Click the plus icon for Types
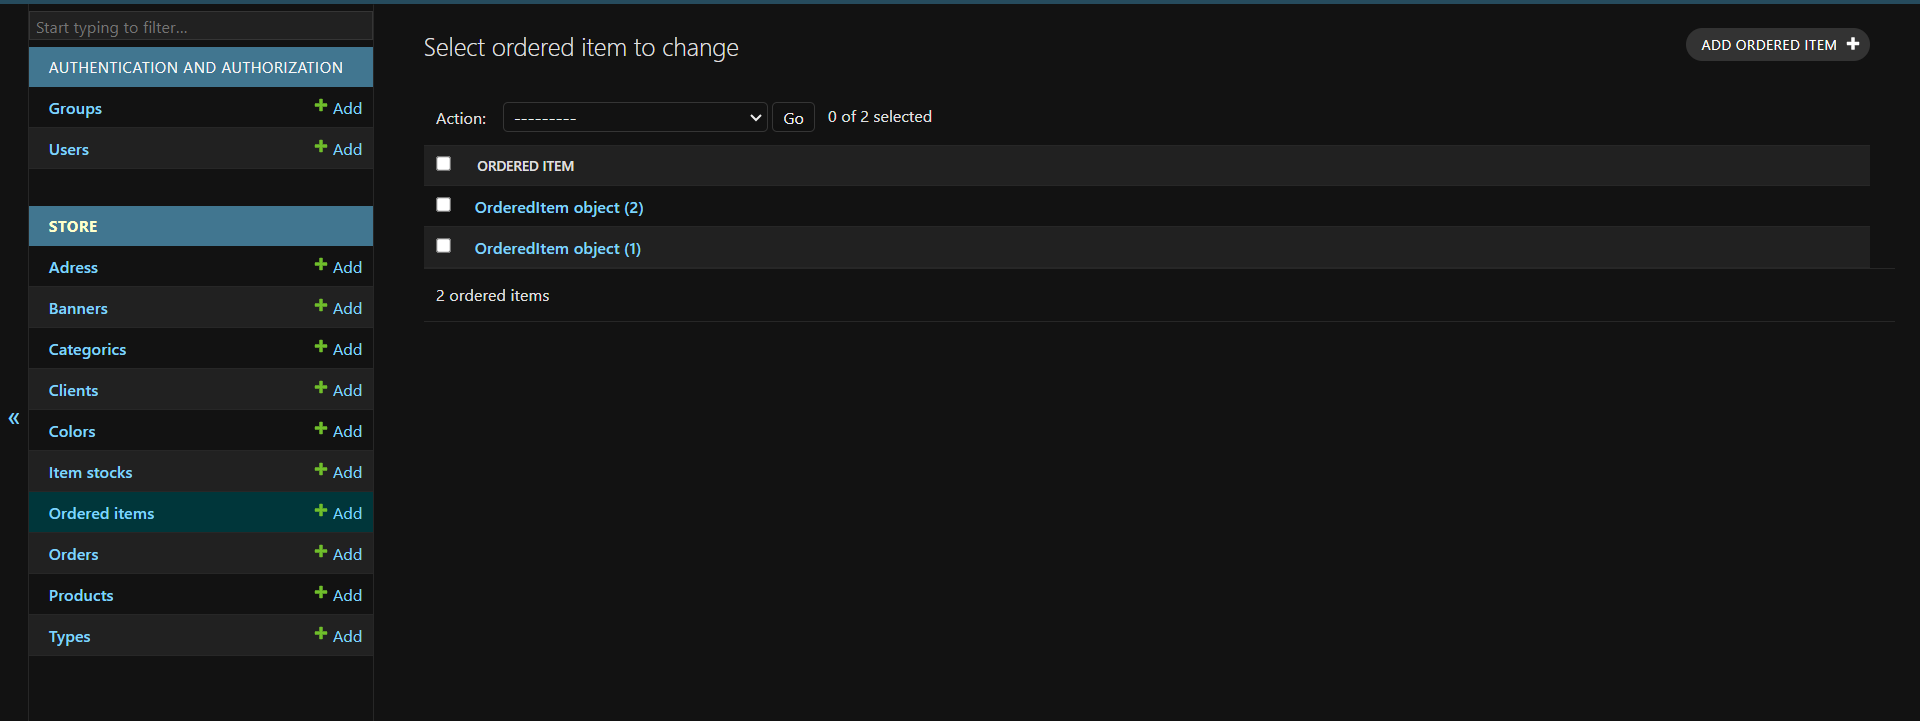The width and height of the screenshot is (1920, 721). 321,634
